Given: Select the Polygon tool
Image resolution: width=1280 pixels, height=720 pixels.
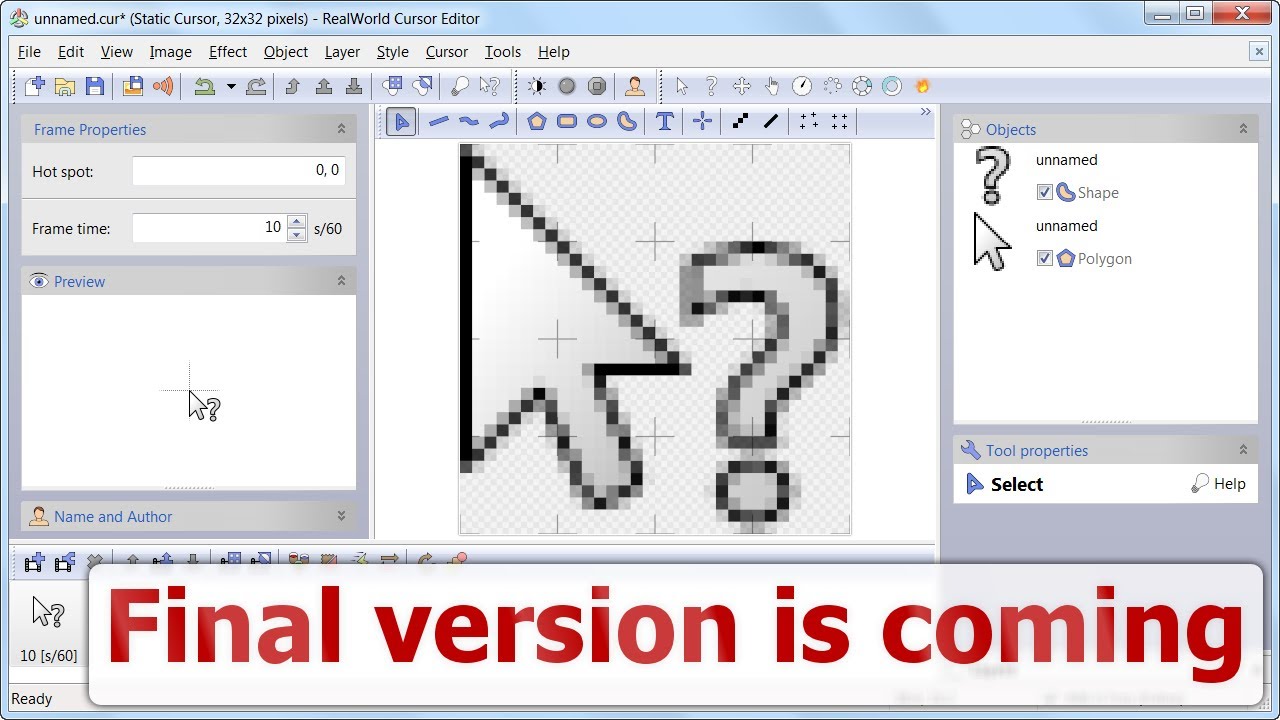Looking at the screenshot, I should tap(537, 122).
